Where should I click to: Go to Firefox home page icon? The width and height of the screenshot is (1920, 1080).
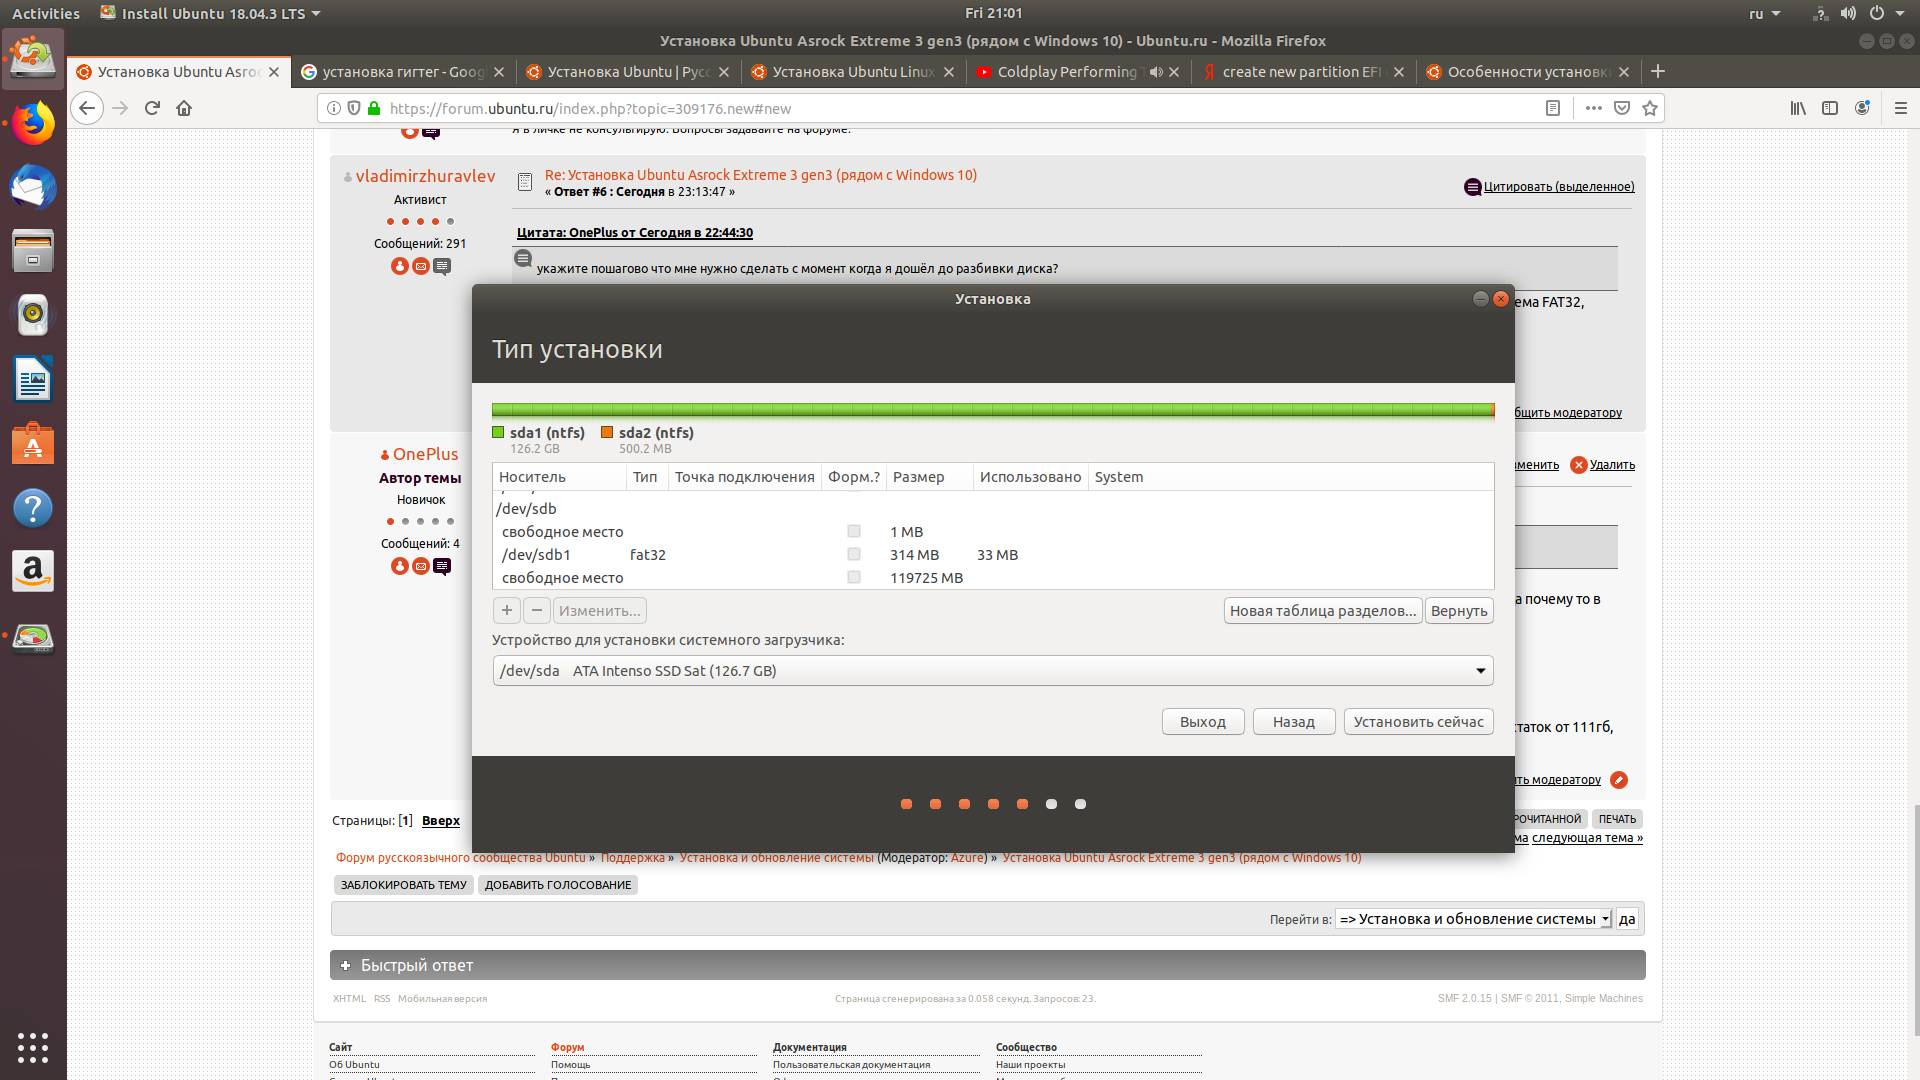point(184,108)
